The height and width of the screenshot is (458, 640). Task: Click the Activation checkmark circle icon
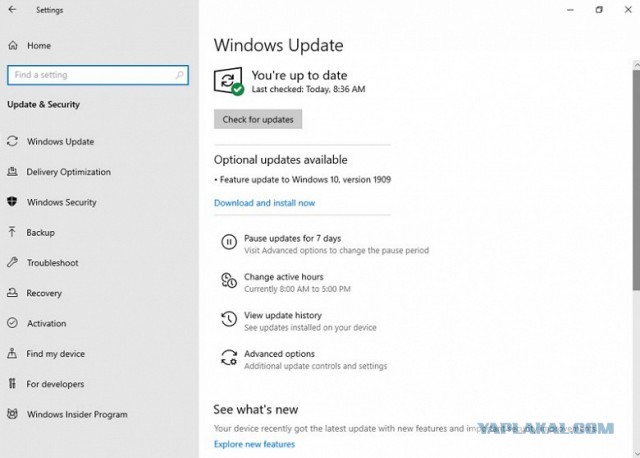pos(12,323)
